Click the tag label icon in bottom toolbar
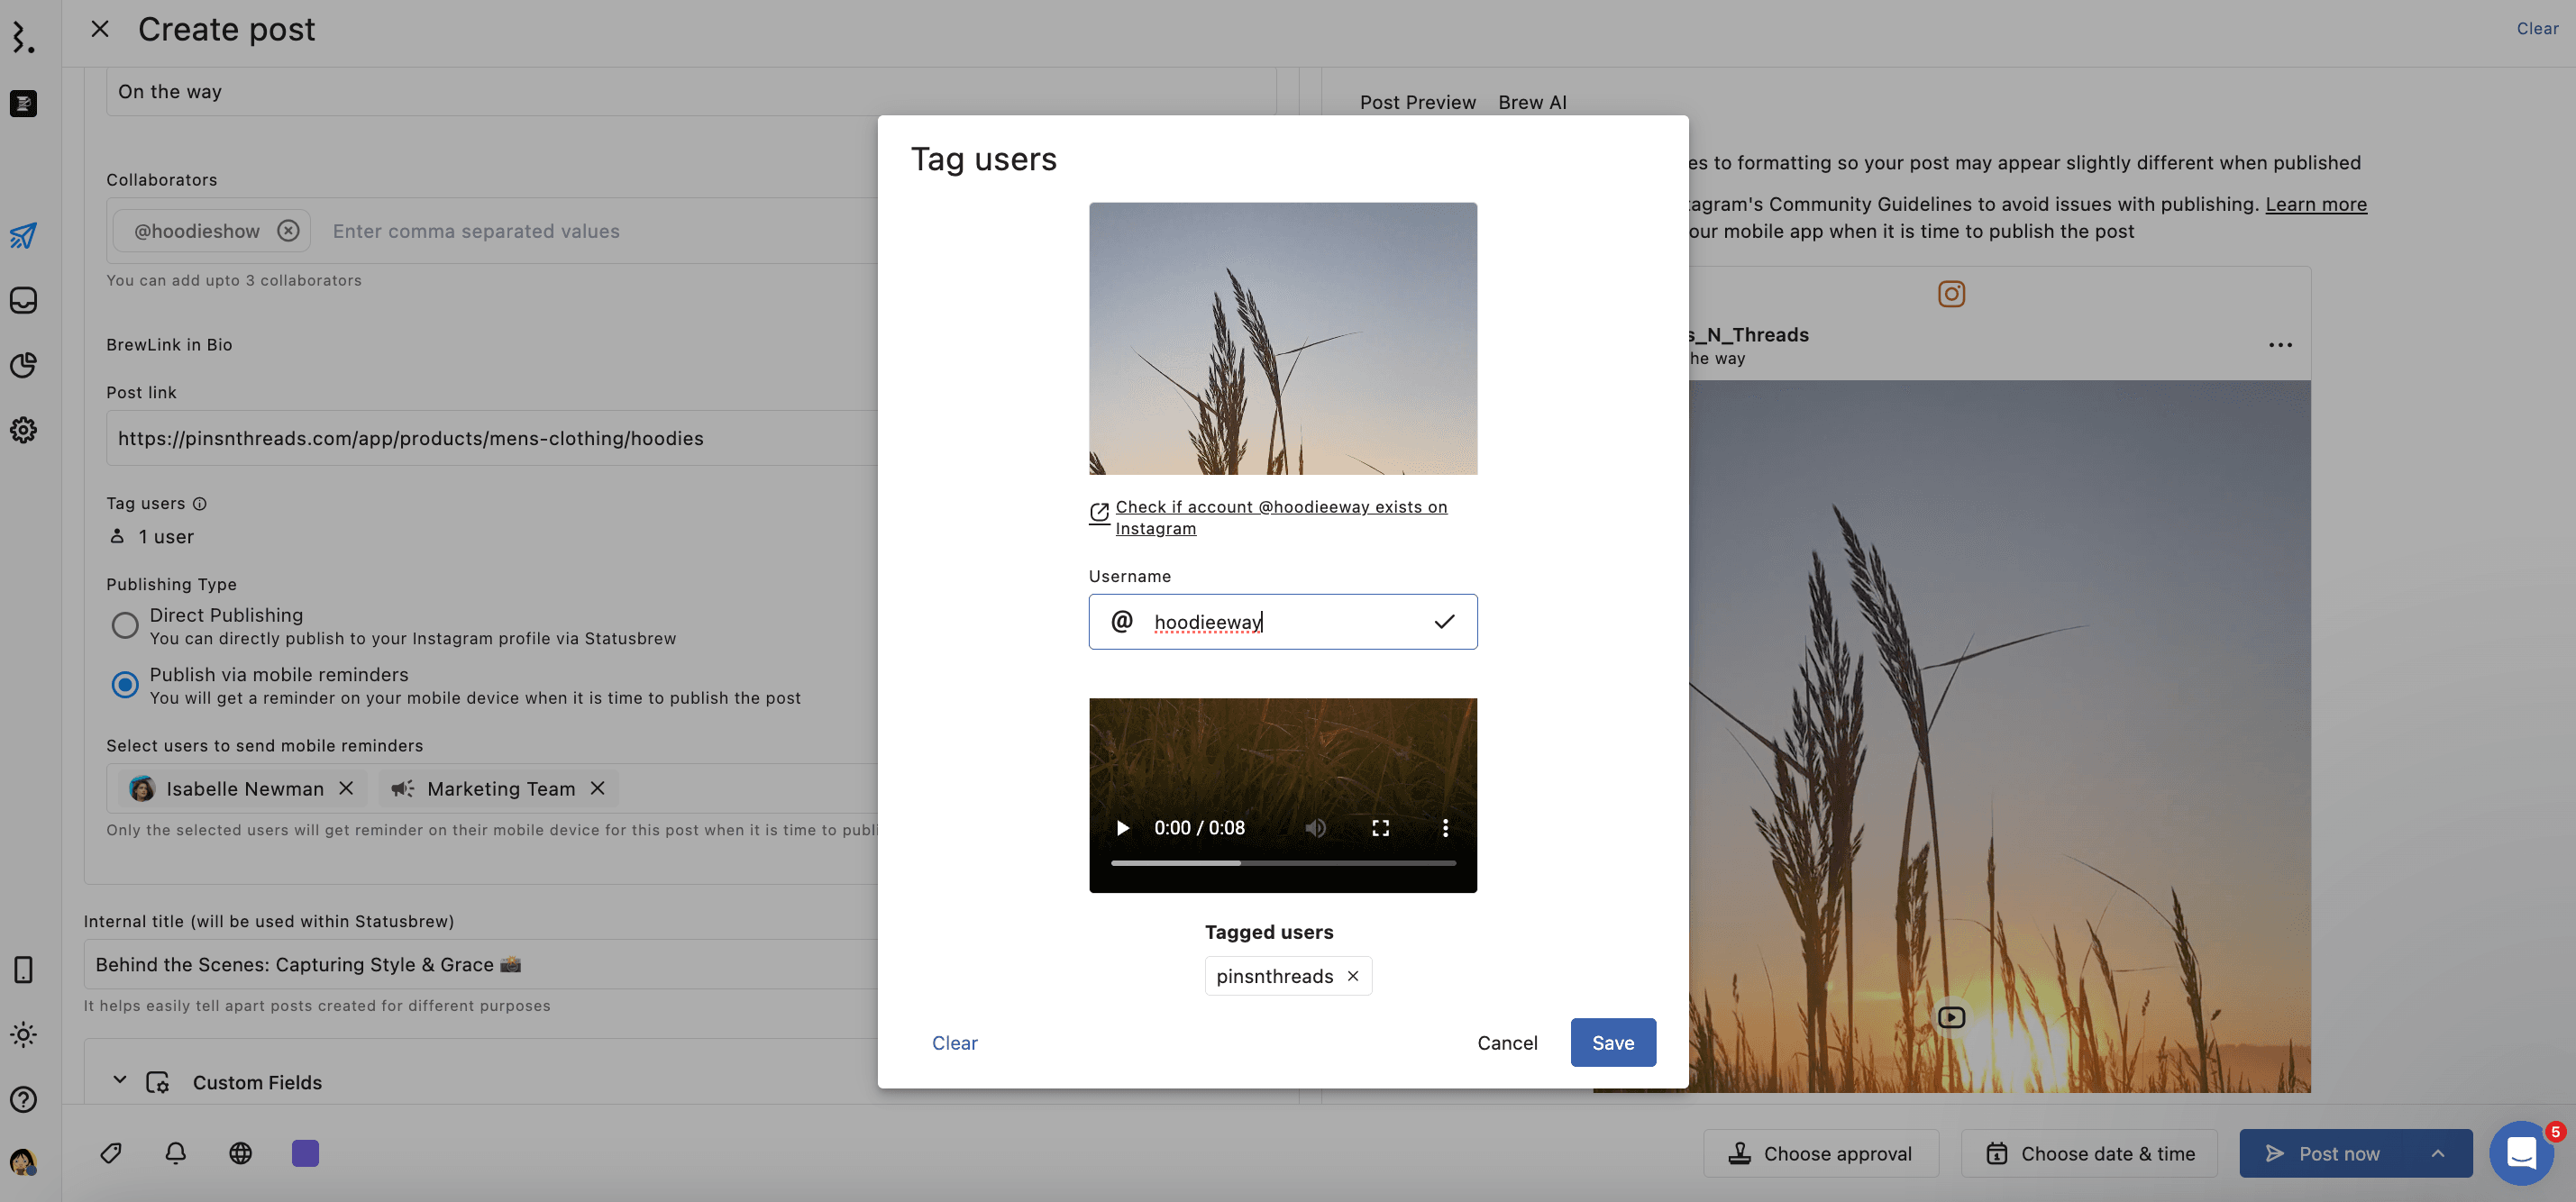 coord(111,1153)
